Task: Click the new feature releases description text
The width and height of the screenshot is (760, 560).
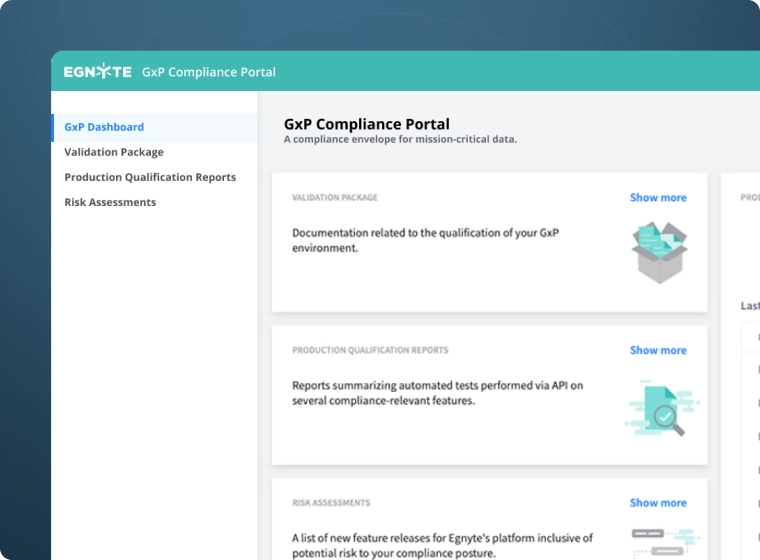Action: 442,545
